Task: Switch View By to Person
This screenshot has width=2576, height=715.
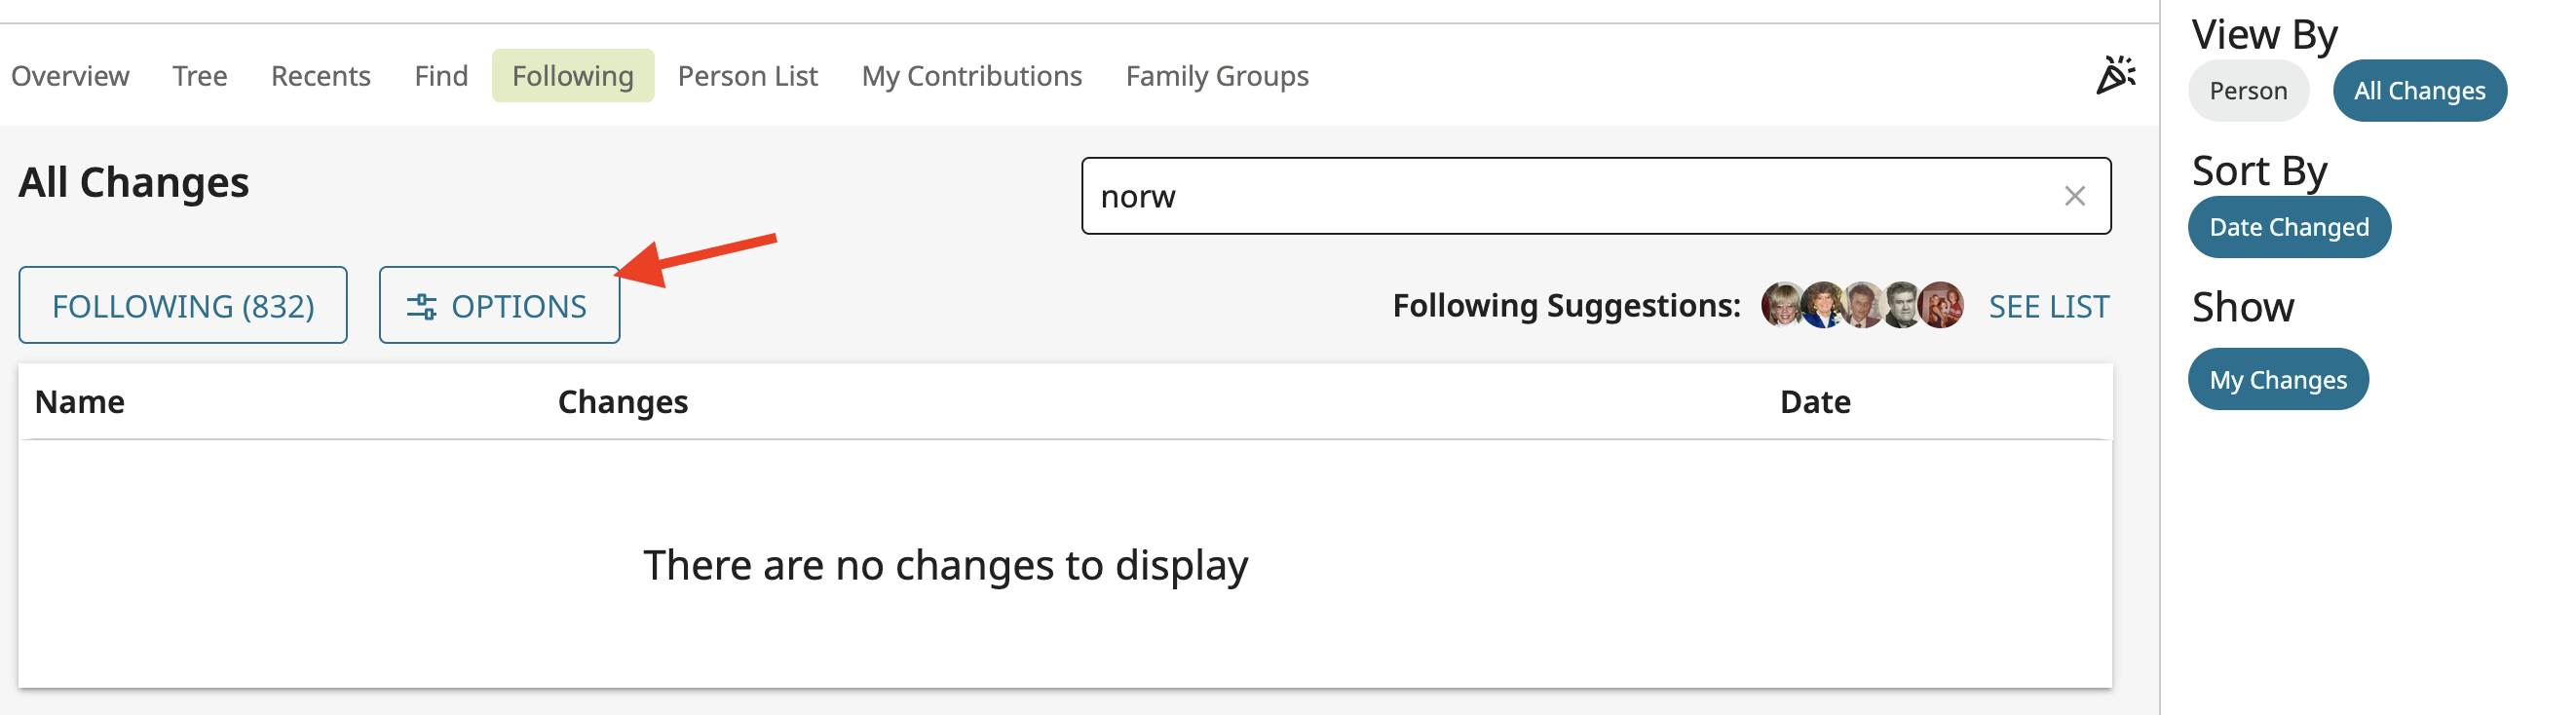Action: (2247, 91)
